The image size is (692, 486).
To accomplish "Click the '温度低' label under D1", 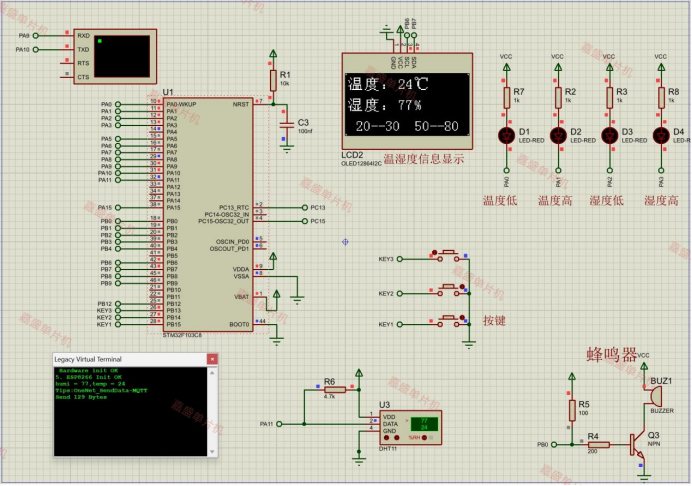I will point(500,201).
